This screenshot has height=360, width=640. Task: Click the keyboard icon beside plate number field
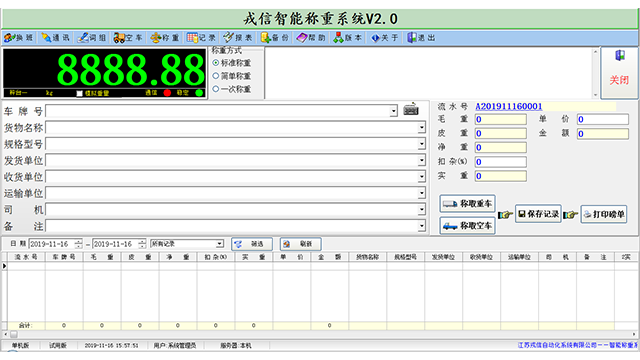pyautogui.click(x=411, y=109)
